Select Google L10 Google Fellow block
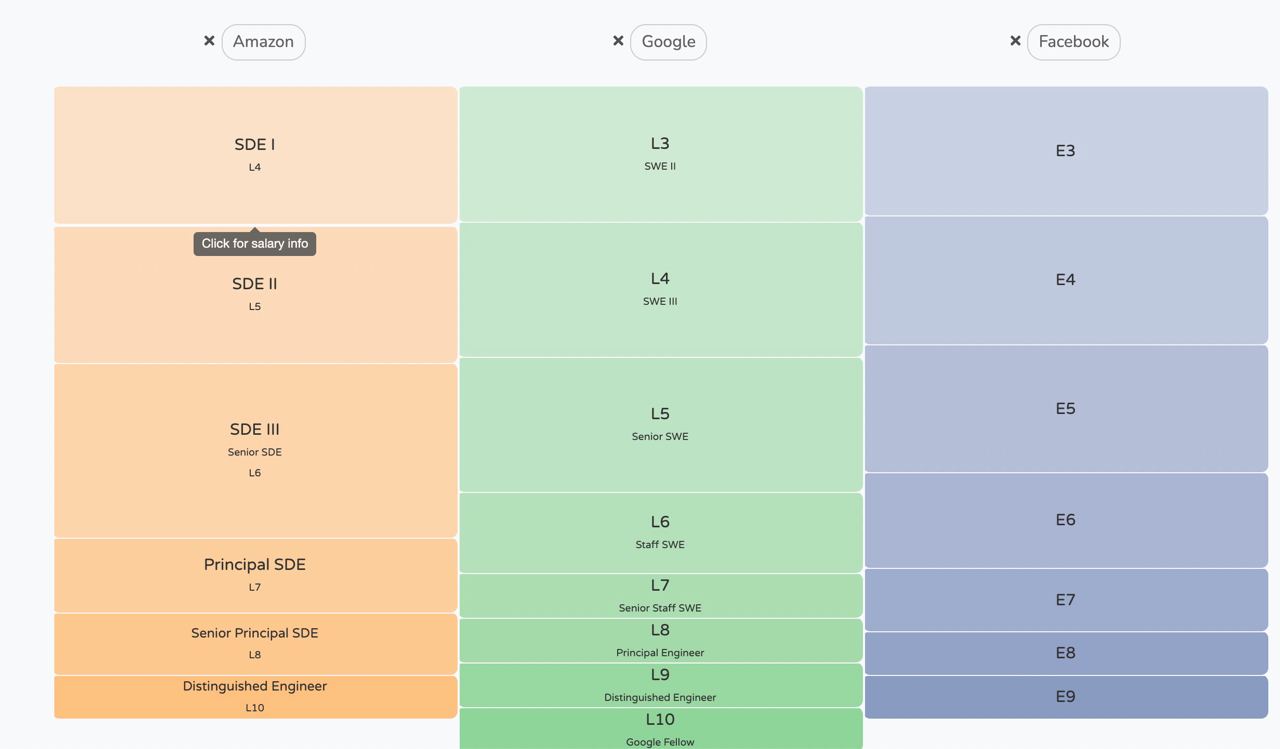Screen dimensions: 1280x749 tap(661, 729)
